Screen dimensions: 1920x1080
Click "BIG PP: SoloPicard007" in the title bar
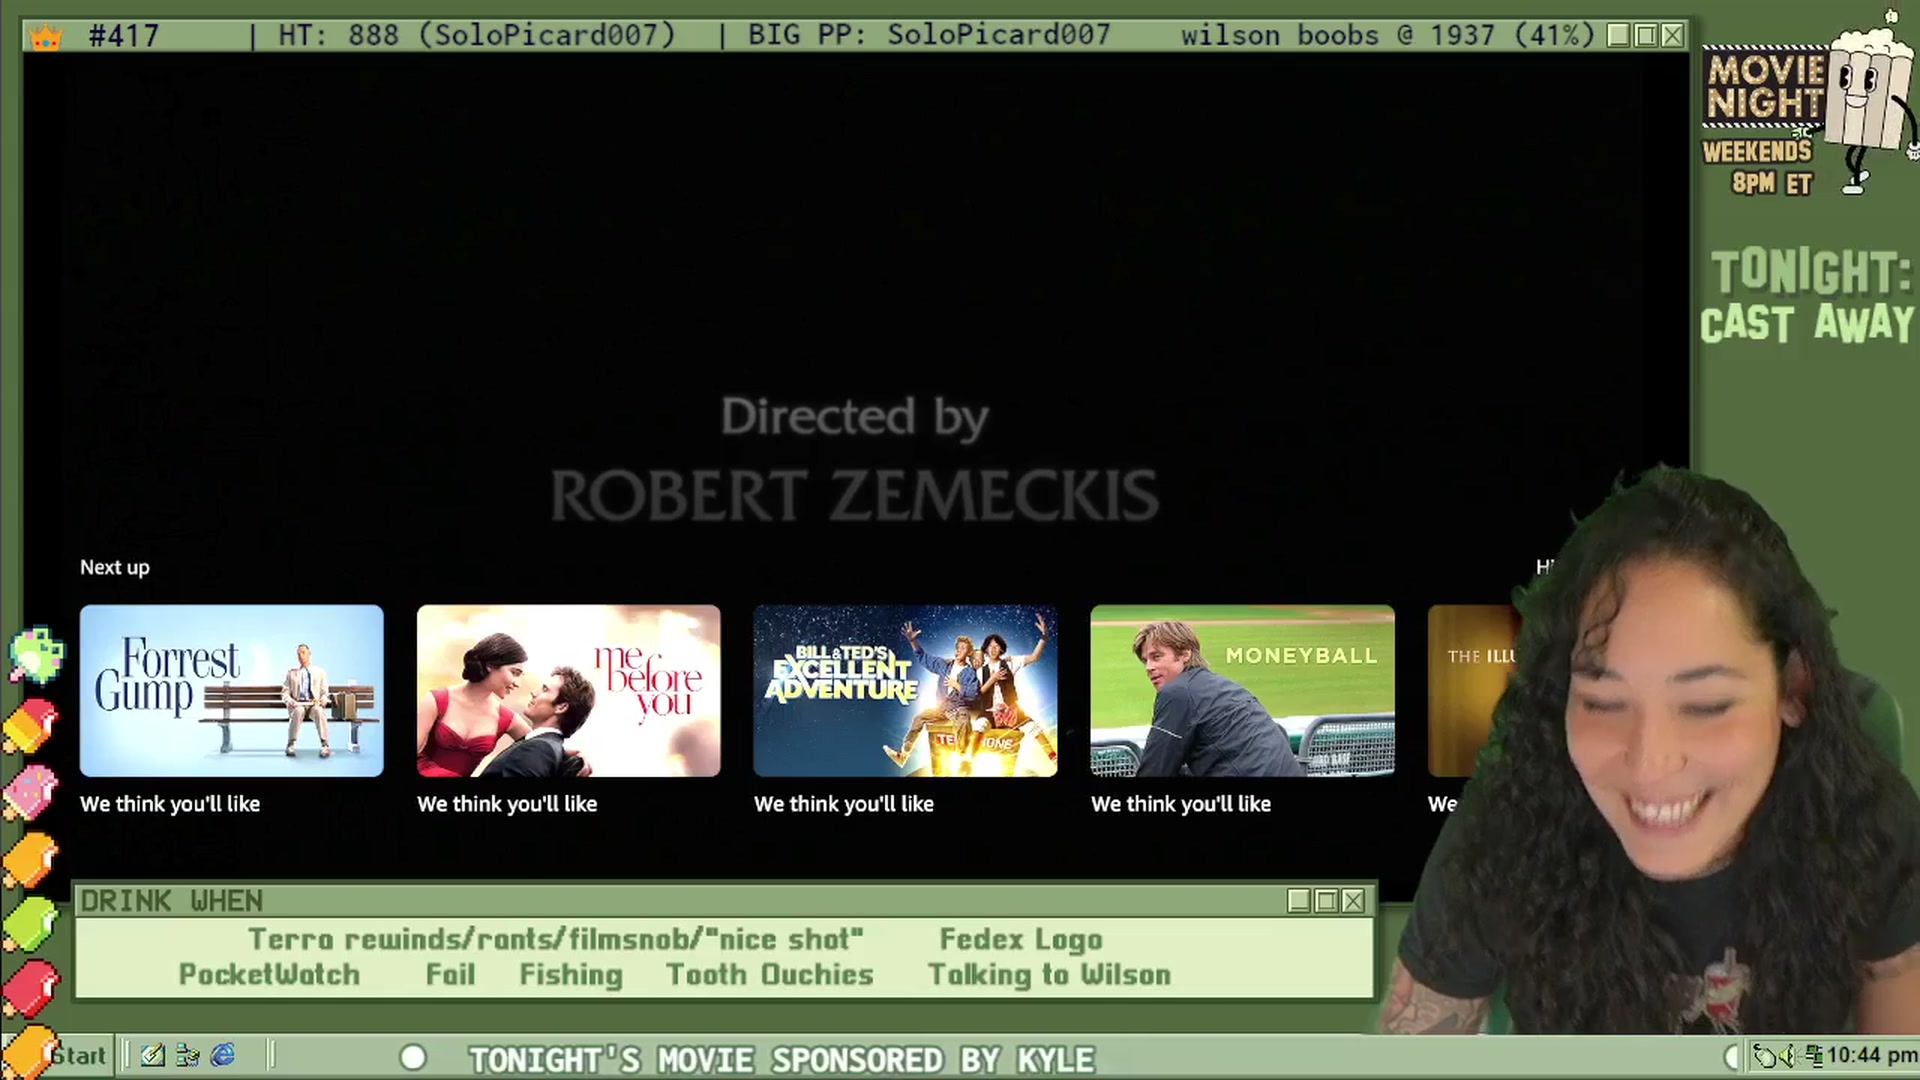click(929, 35)
